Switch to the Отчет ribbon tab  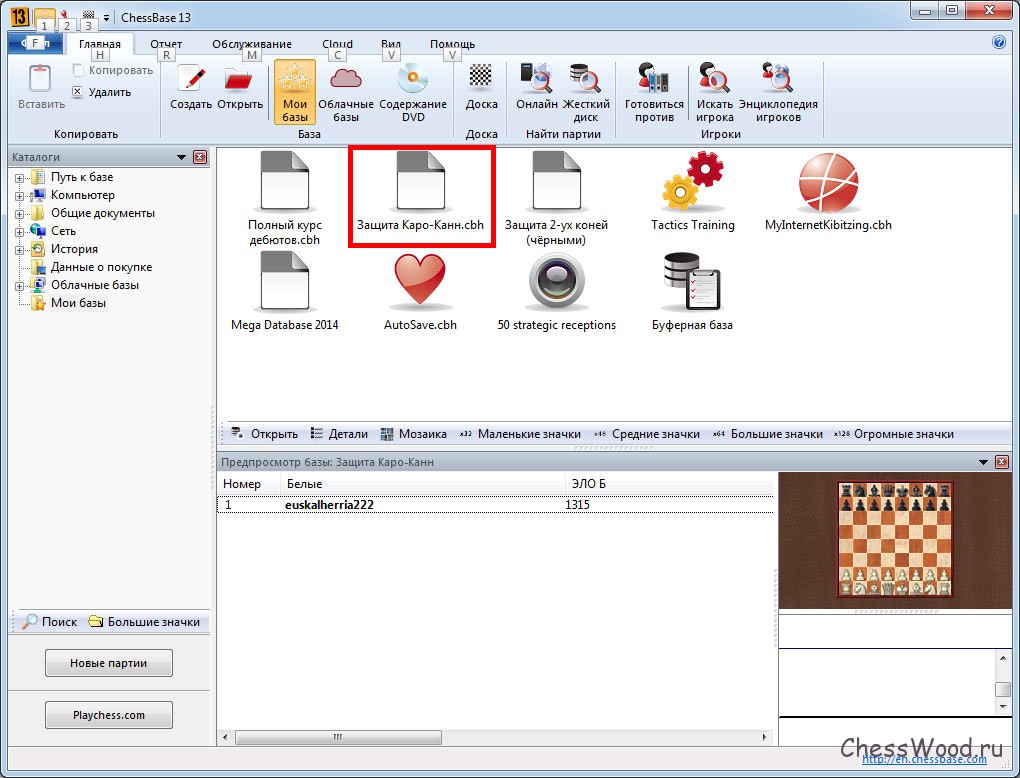pos(166,44)
